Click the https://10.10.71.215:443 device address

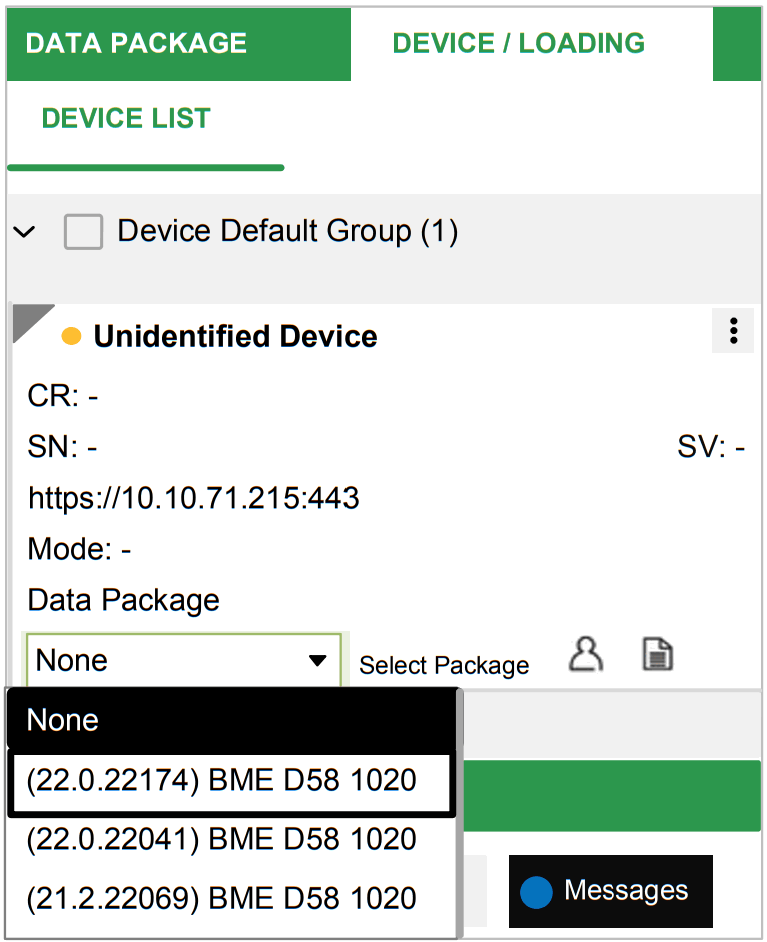(192, 498)
